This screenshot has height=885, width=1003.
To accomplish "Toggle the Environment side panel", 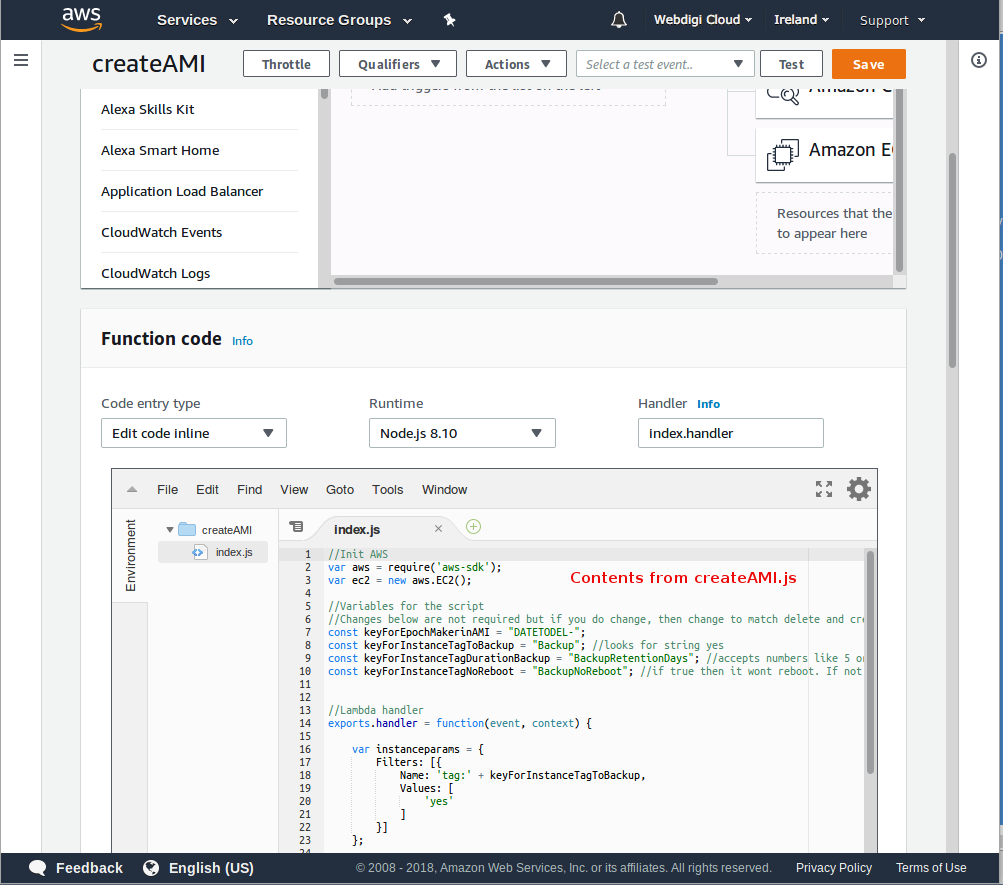I will tap(130, 555).
